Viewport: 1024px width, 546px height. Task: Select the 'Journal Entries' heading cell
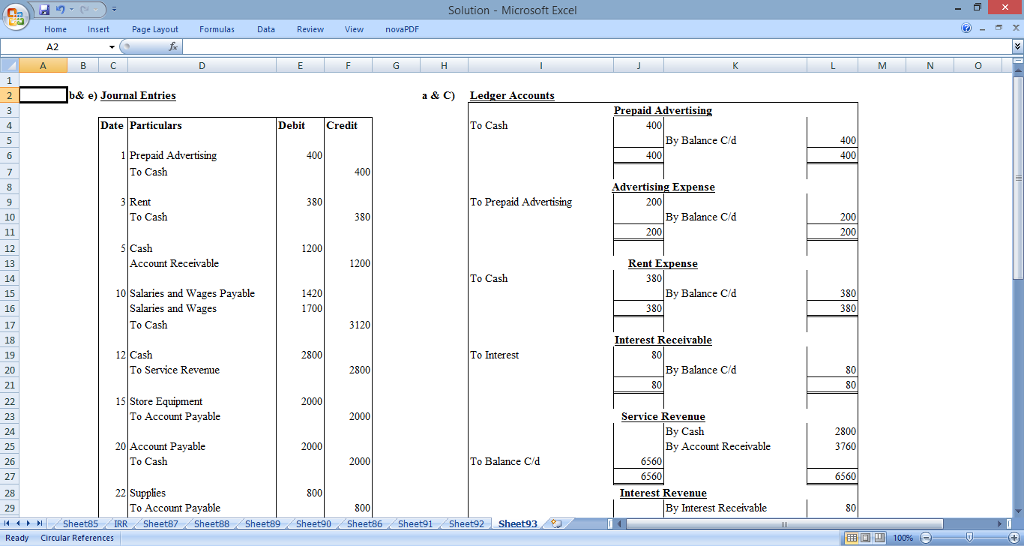(x=138, y=95)
